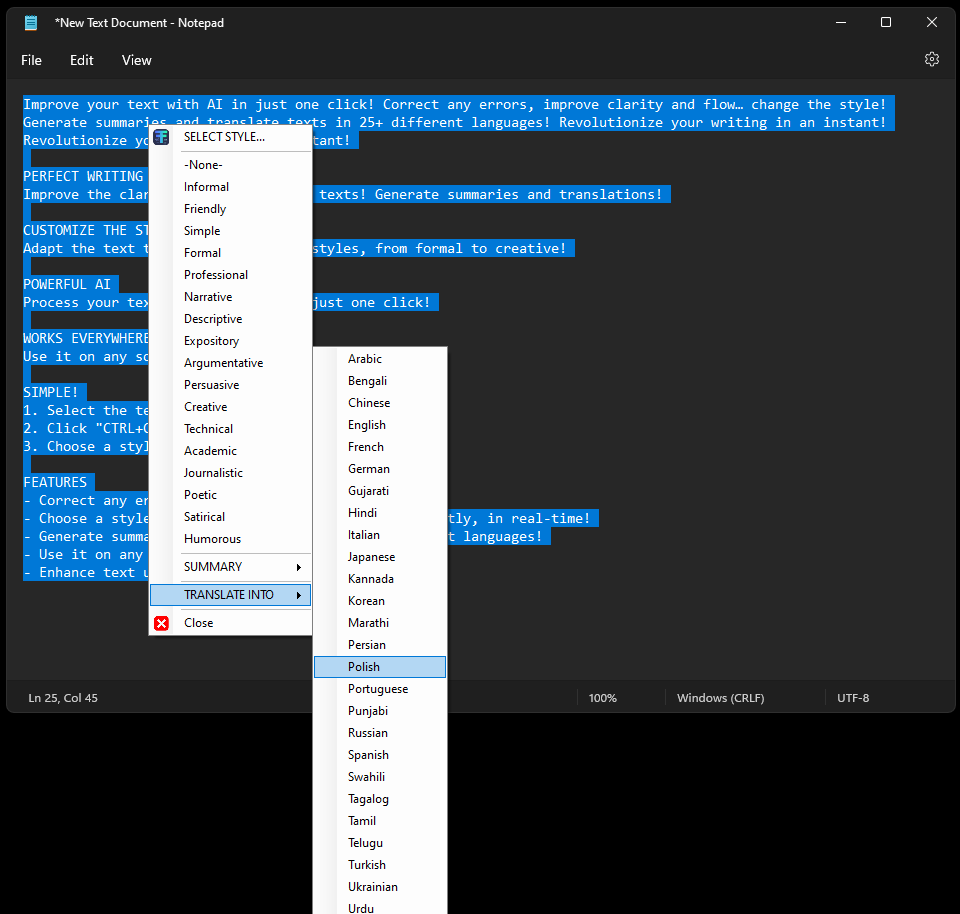Screen dimensions: 960x914
Task: Click the Notepad app icon in title bar
Action: coord(31,23)
